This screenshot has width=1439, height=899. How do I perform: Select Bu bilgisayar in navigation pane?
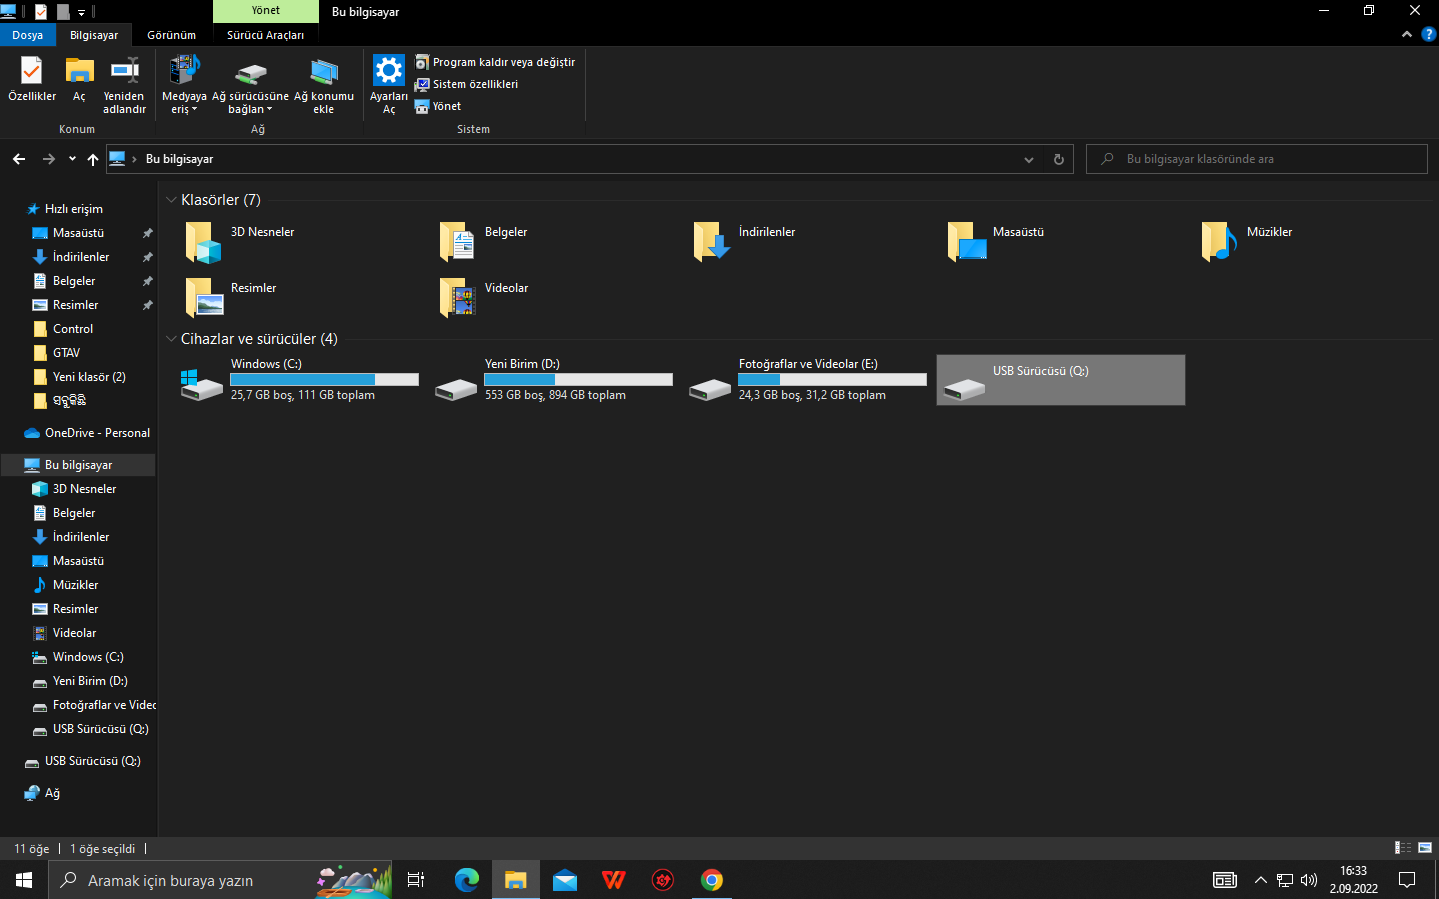78,465
